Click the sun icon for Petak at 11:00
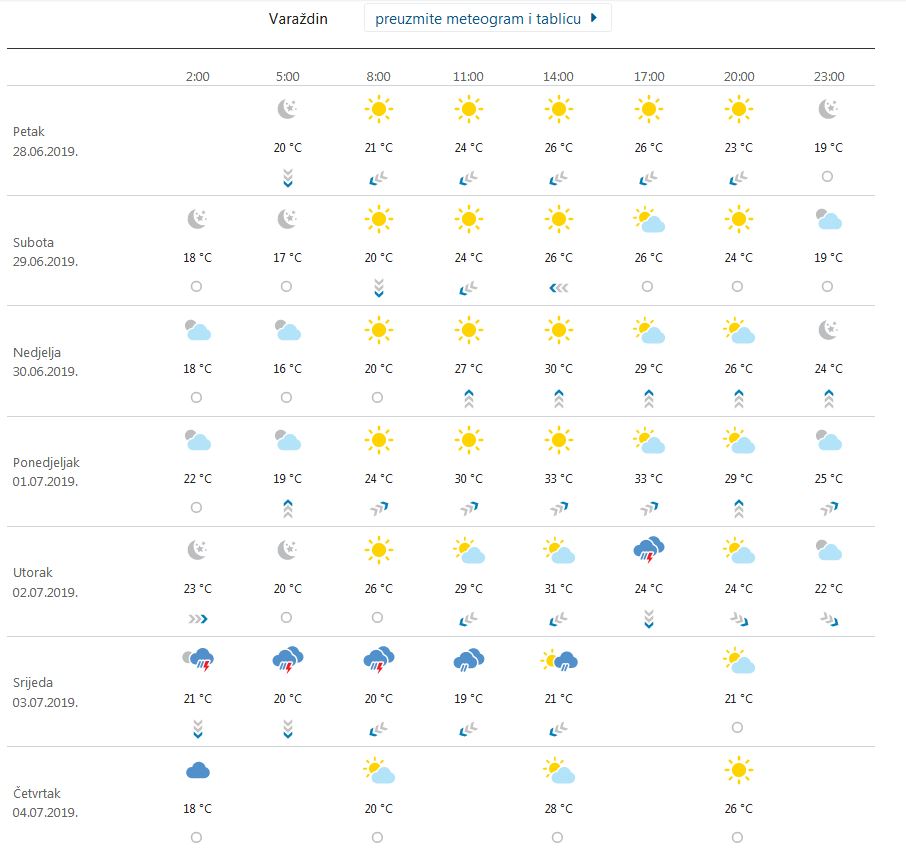The width and height of the screenshot is (906, 854). tap(468, 110)
